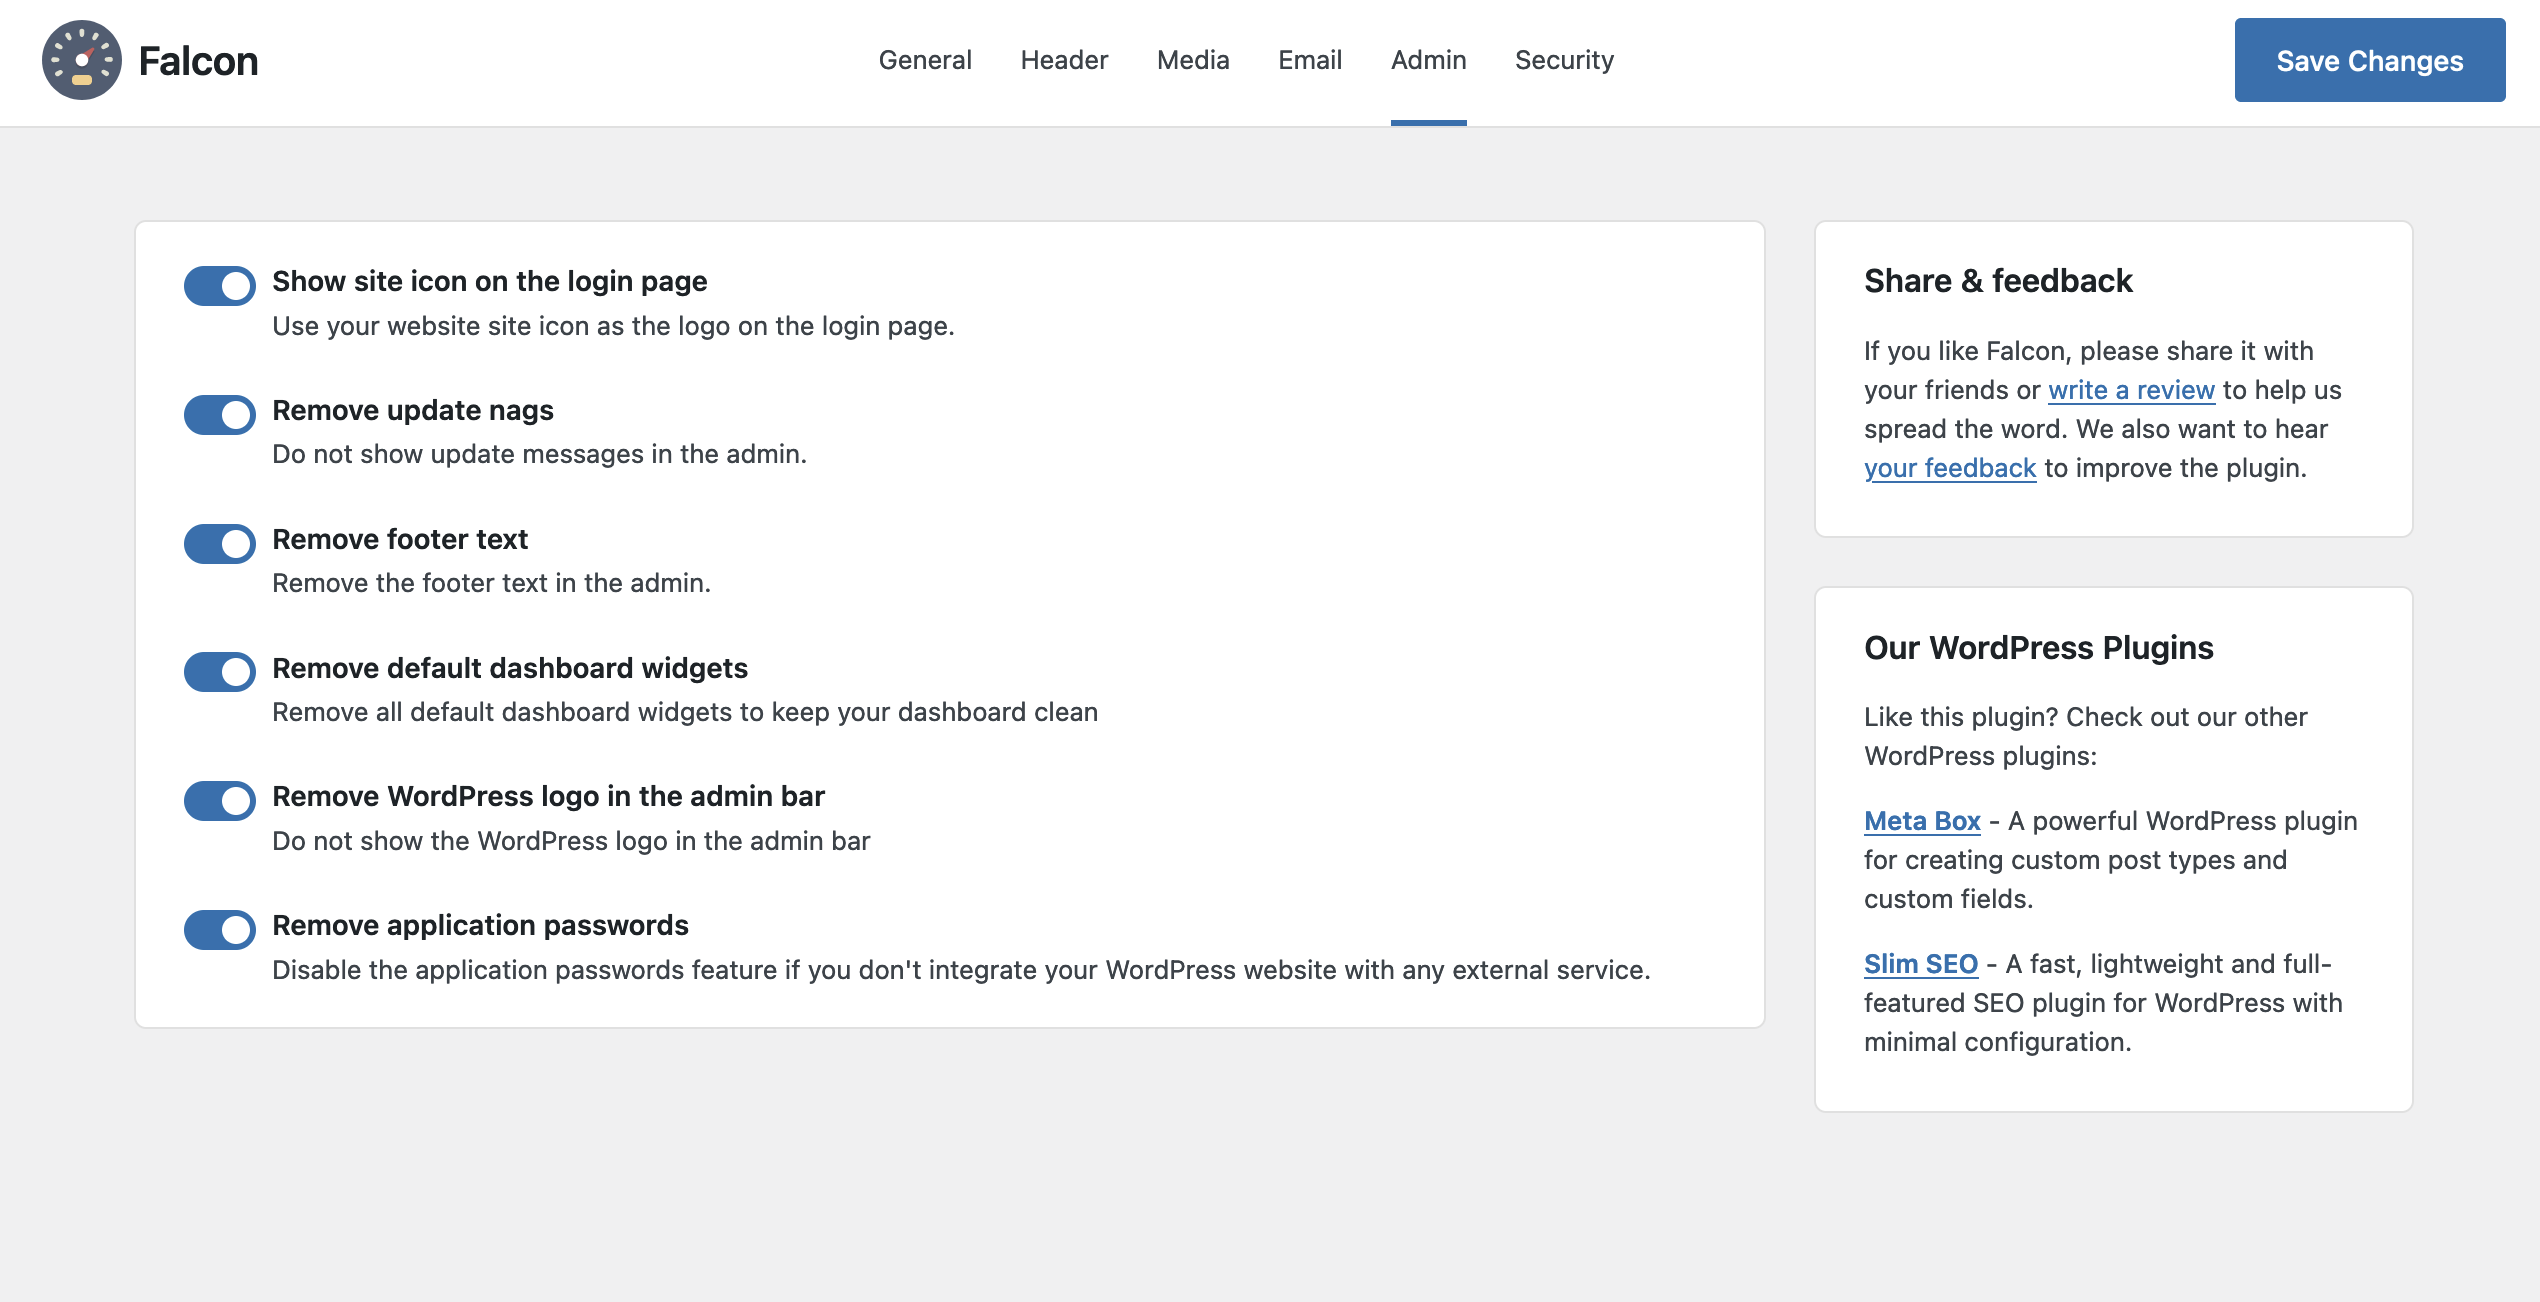The height and width of the screenshot is (1302, 2540).
Task: Click the active Admin tab
Action: click(1428, 60)
